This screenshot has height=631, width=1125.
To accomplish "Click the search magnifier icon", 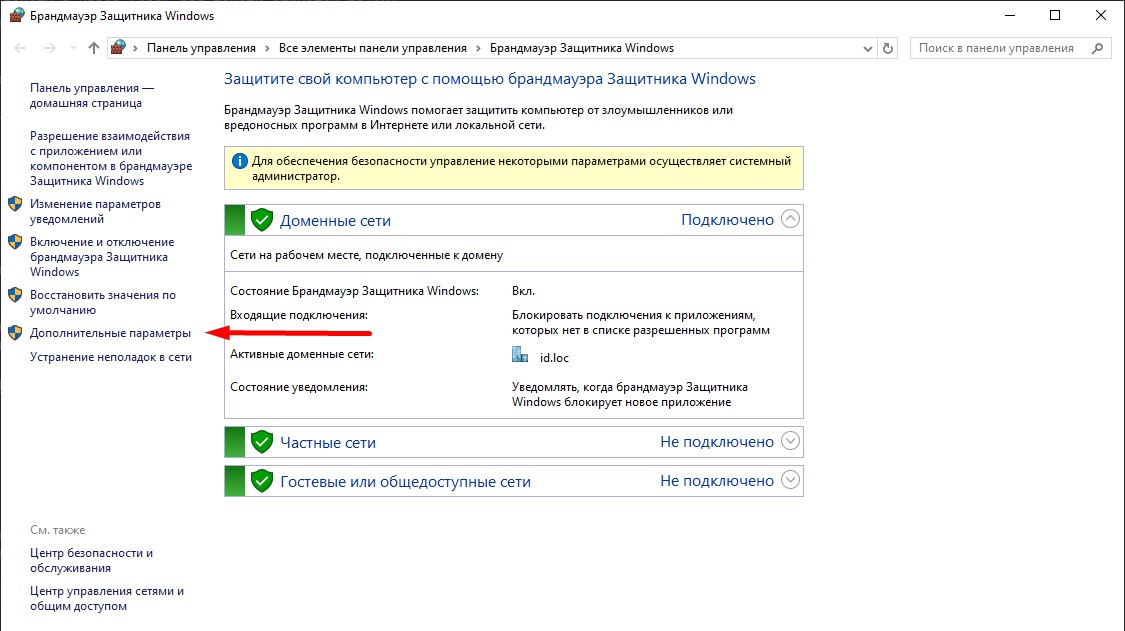I will [1098, 48].
